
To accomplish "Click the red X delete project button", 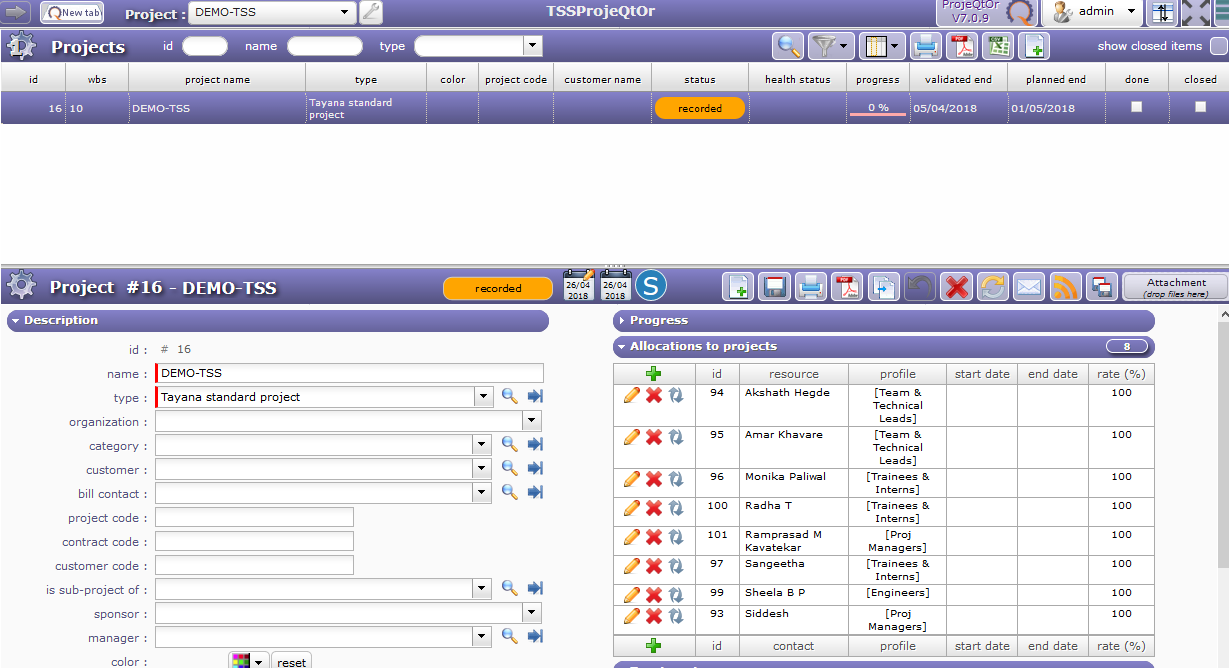I will click(957, 288).
